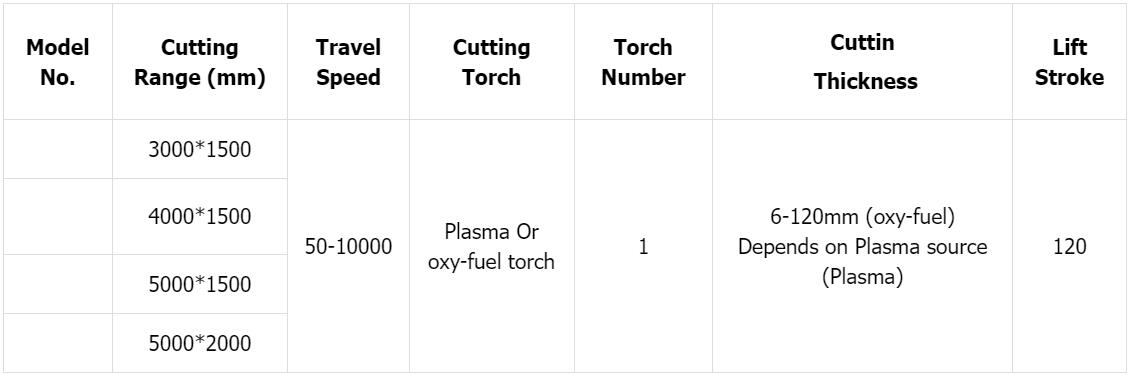Select the torch number value 1
This screenshot has height=375, width=1130.
click(643, 247)
